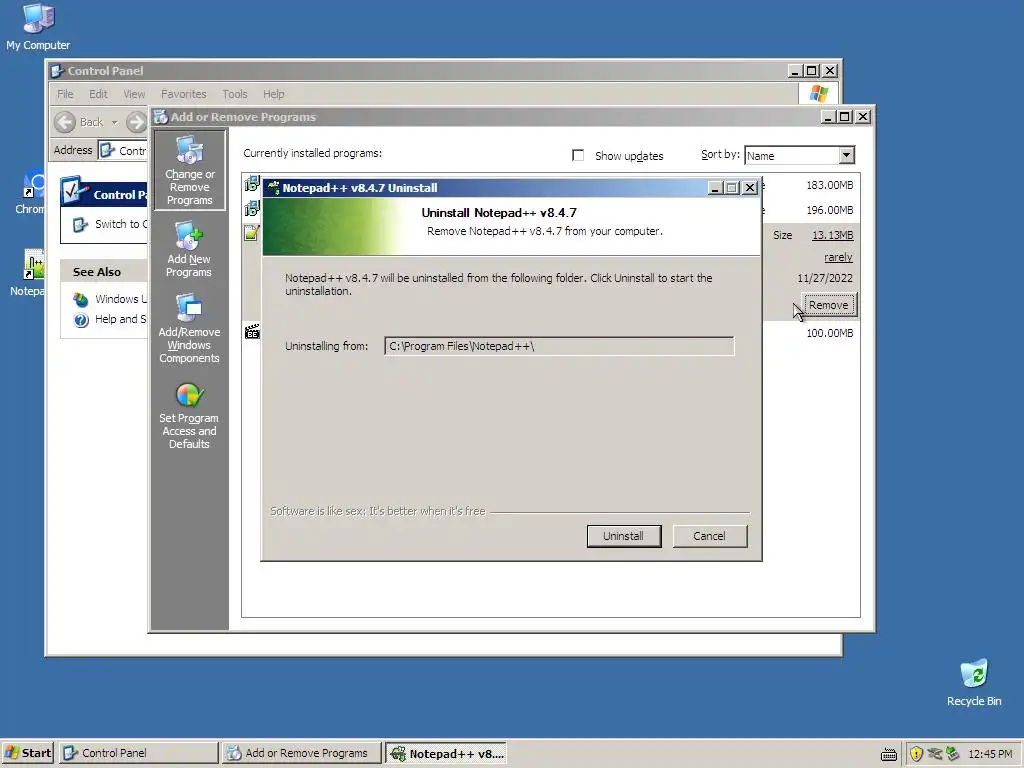Viewport: 1024px width, 768px height.
Task: Select Add/Remove Windows Components sidebar icon
Action: click(189, 329)
